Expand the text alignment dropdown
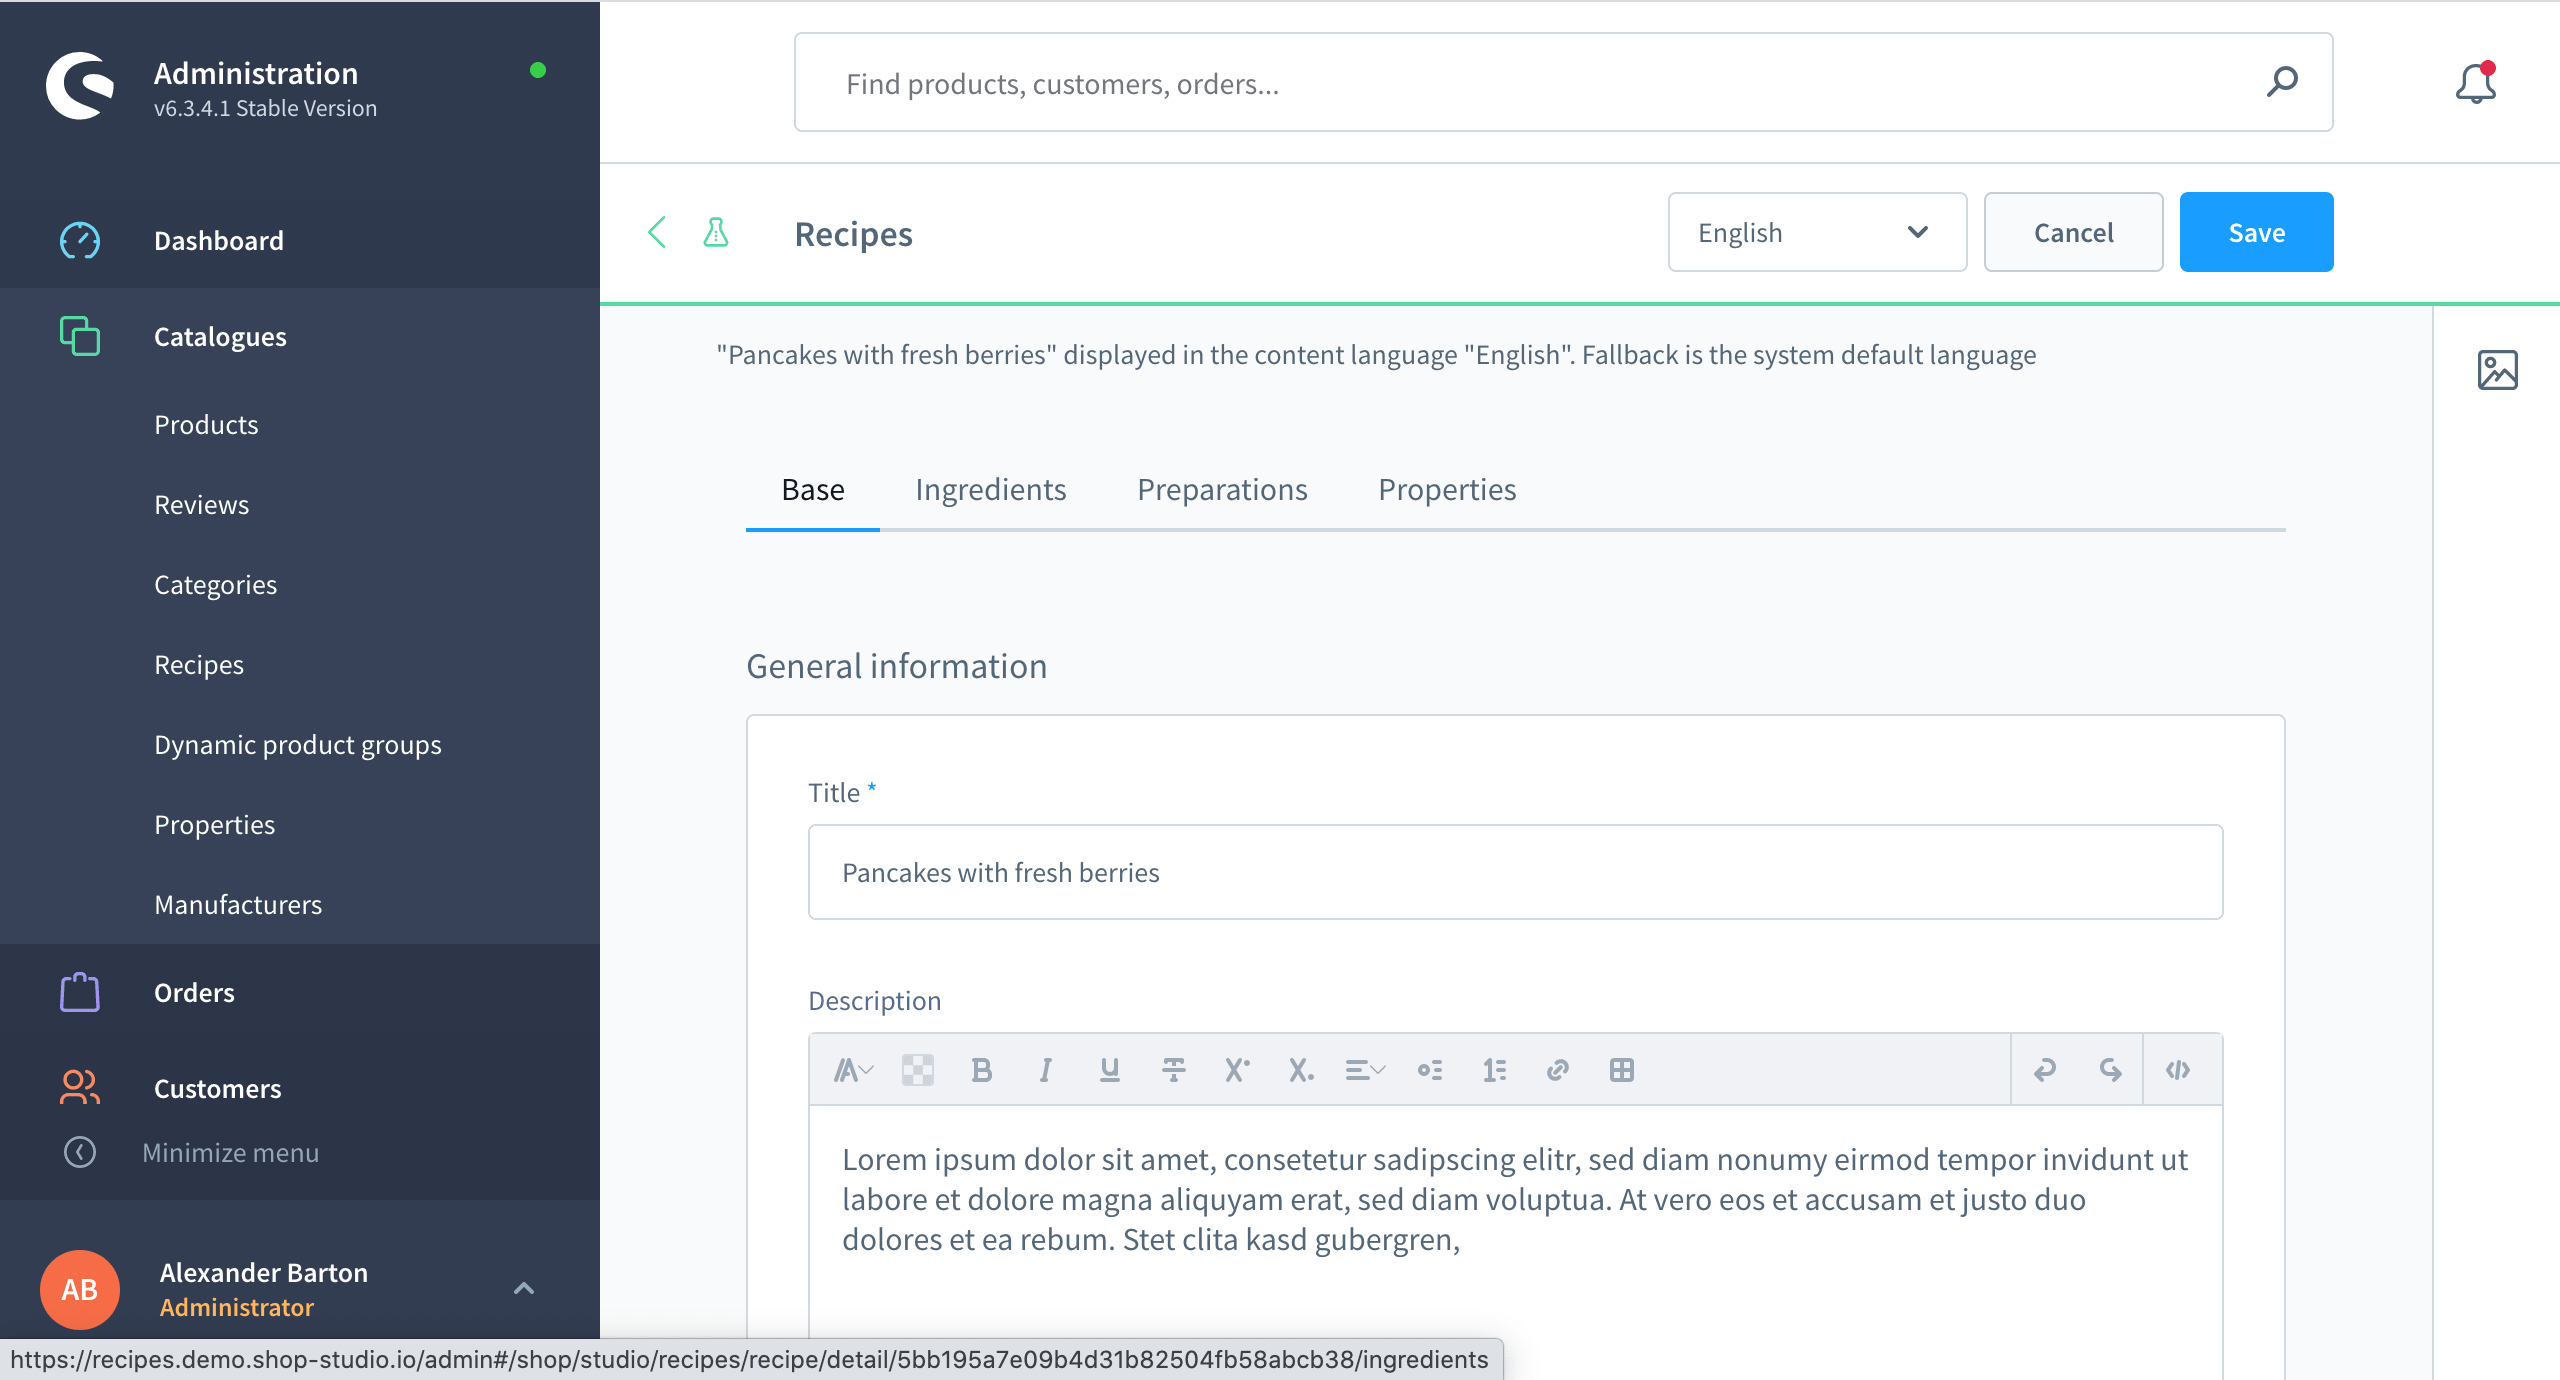This screenshot has height=1380, width=2560. pyautogui.click(x=1365, y=1070)
